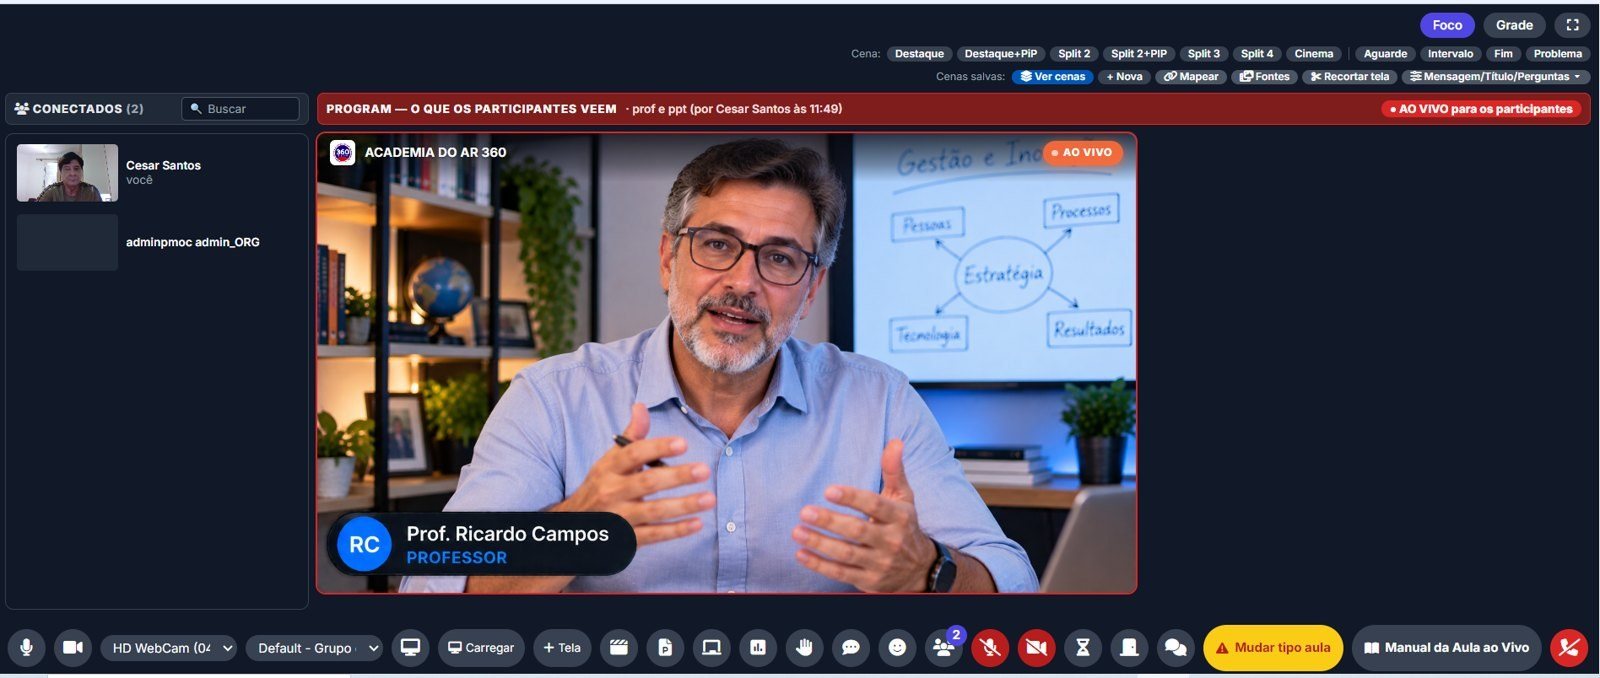The width and height of the screenshot is (1600, 678).
Task: Open the hourglass timer icon
Action: (x=1083, y=648)
